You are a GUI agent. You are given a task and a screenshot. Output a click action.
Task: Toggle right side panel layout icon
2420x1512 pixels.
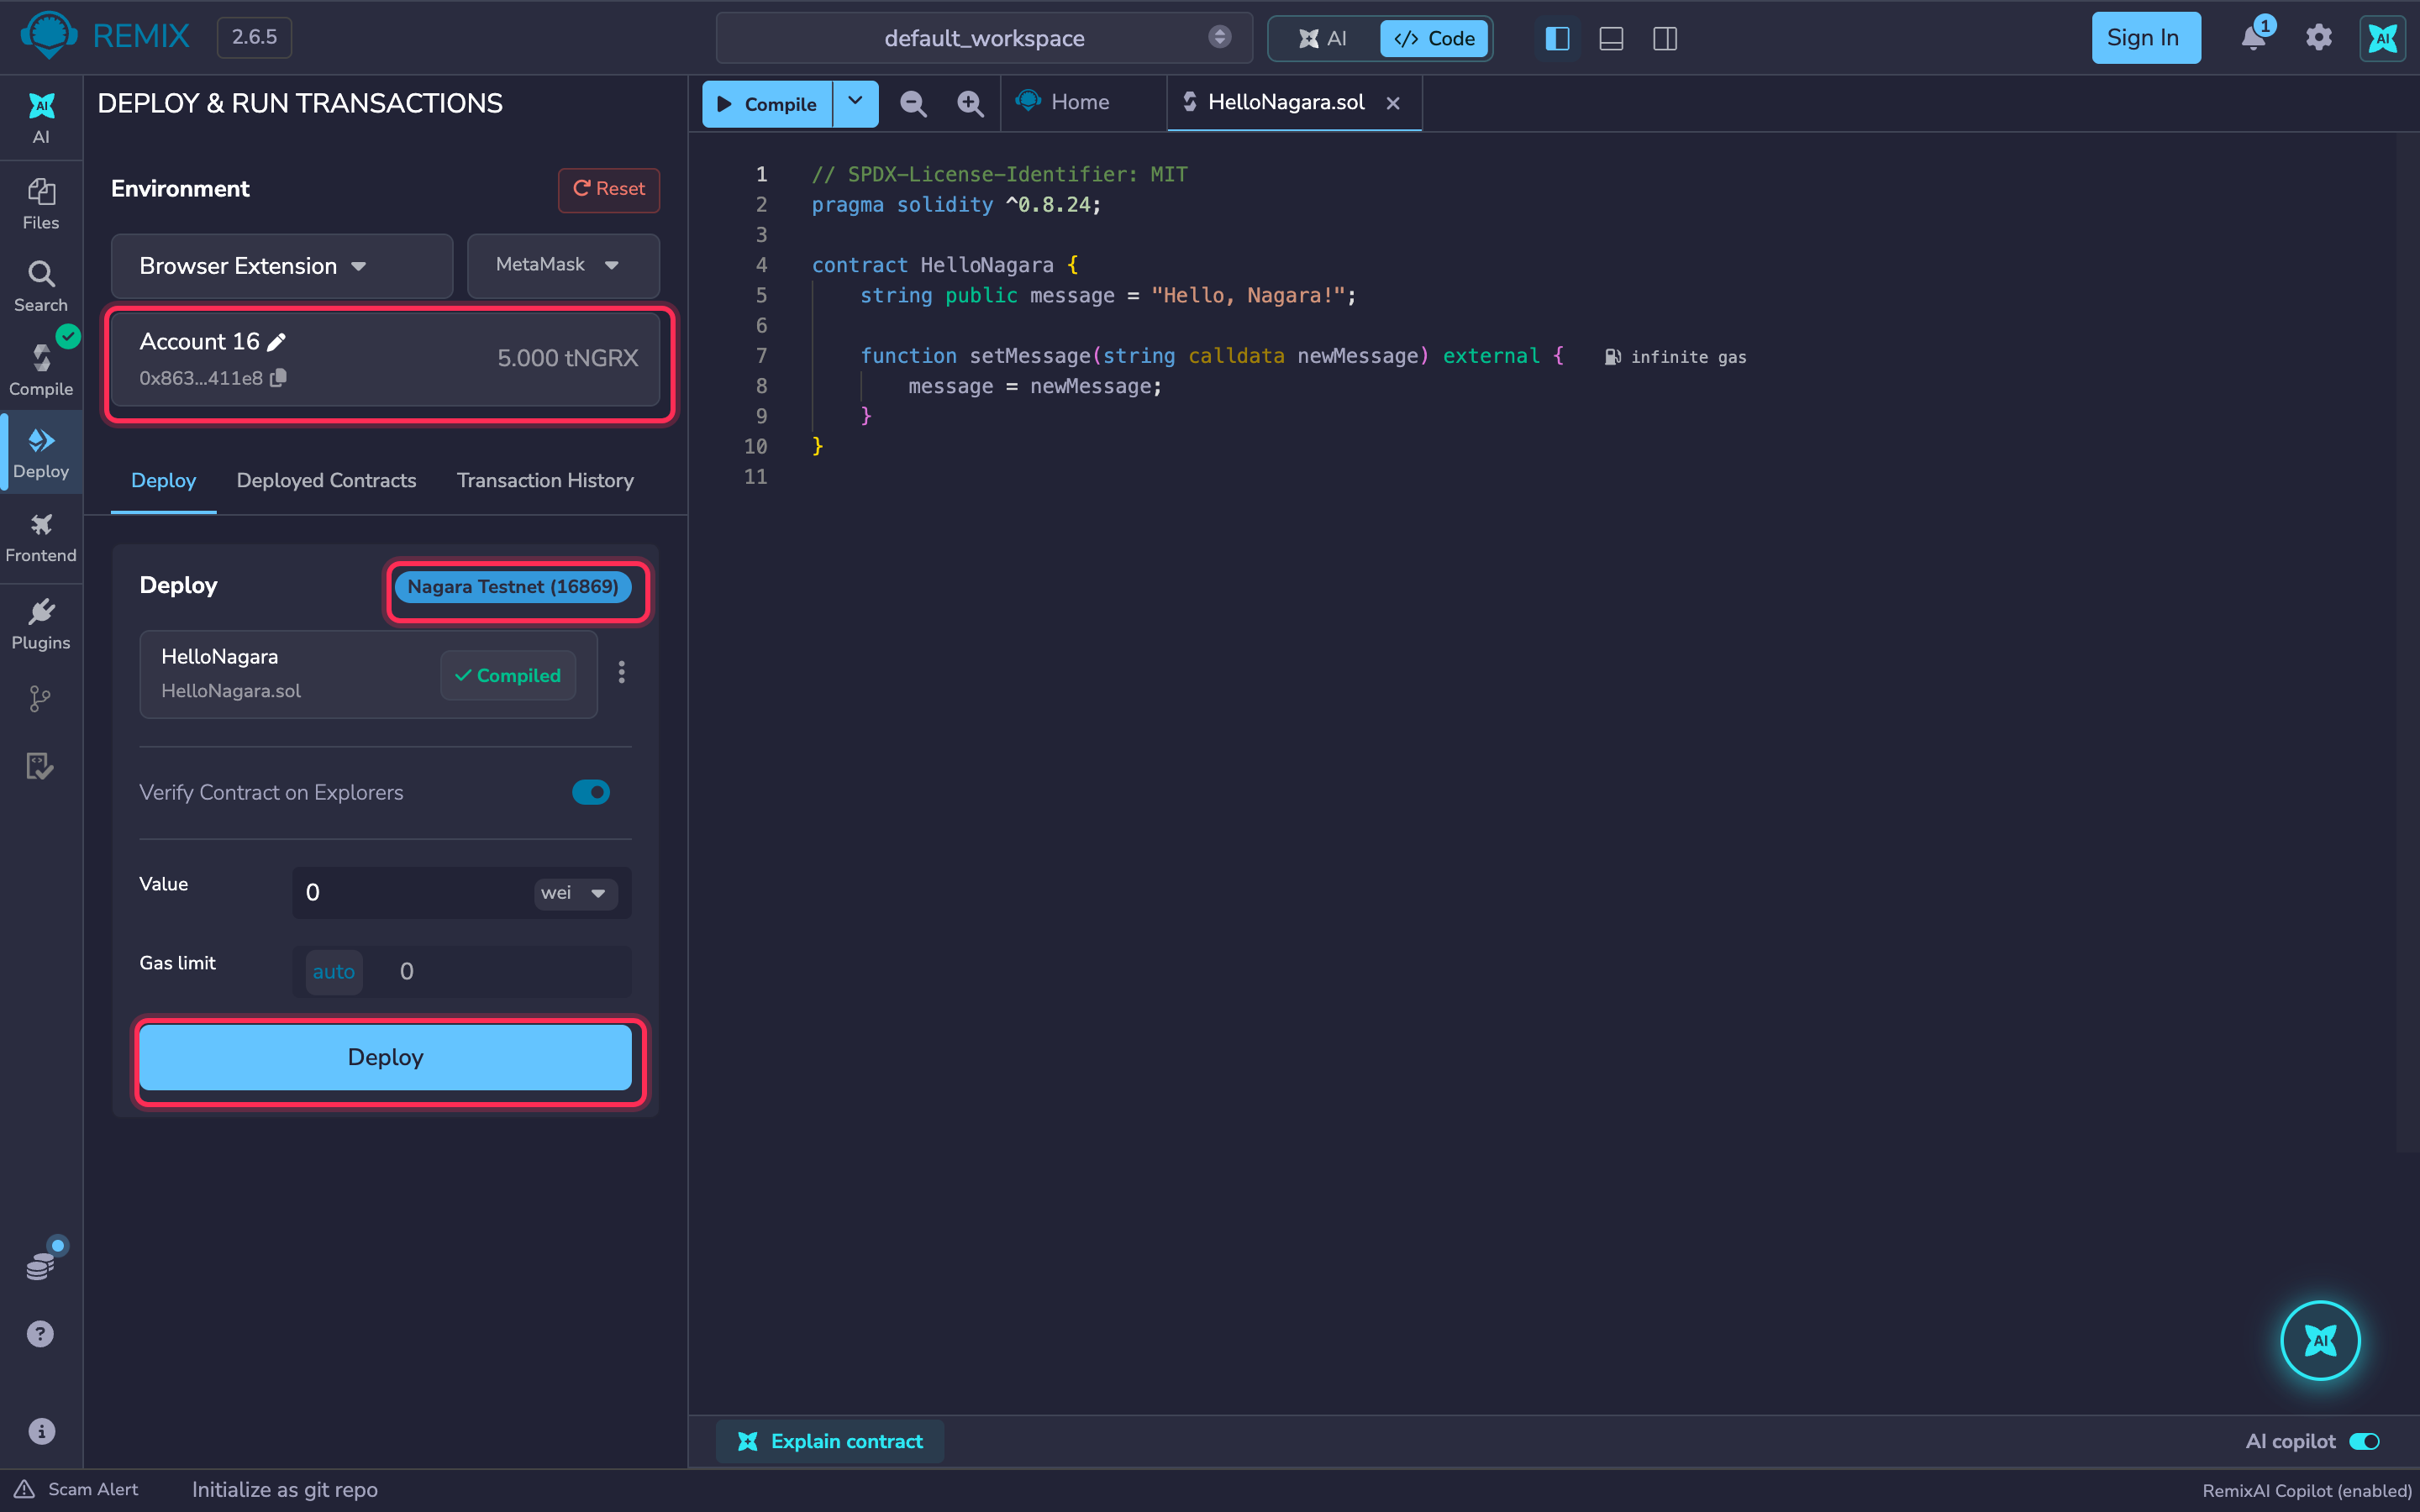[x=1665, y=38]
